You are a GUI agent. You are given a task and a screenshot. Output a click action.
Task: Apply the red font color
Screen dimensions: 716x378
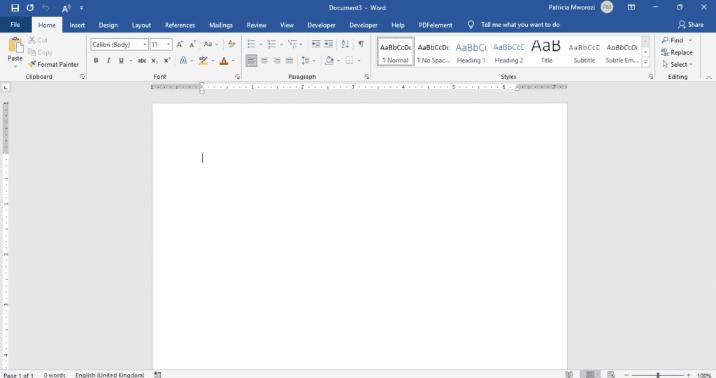click(x=224, y=60)
